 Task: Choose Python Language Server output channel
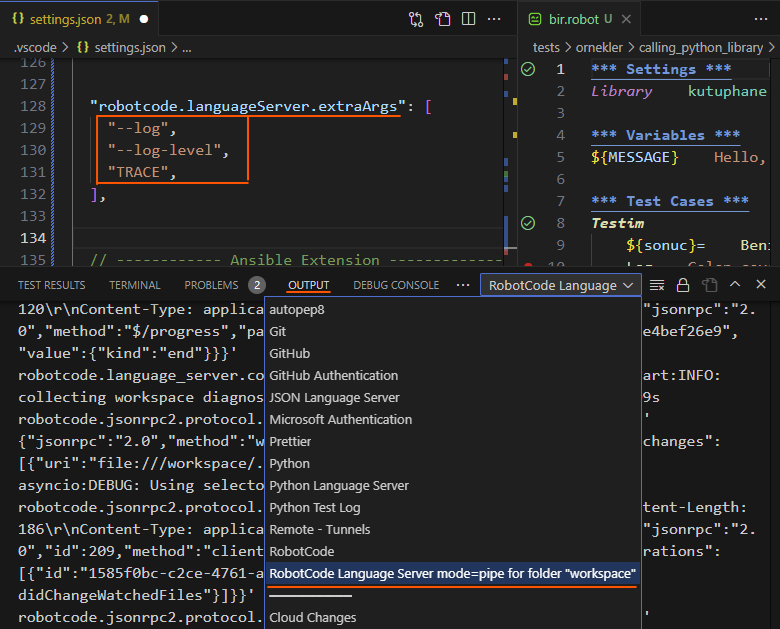tap(453, 485)
